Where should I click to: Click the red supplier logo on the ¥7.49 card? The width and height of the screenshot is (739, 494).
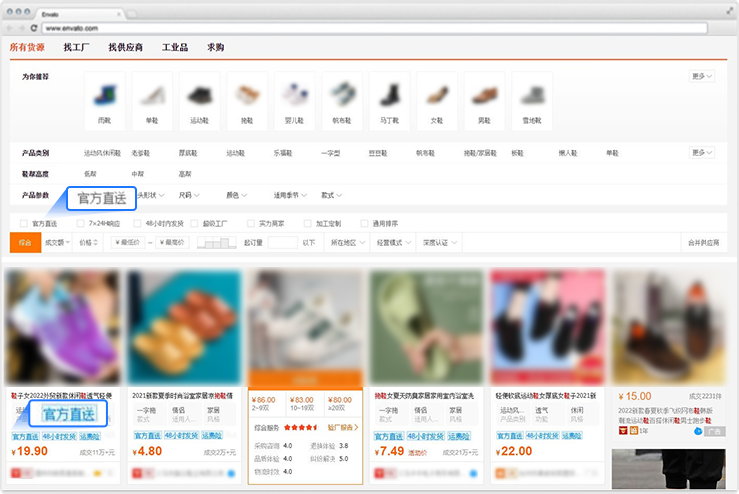pyautogui.click(x=380, y=473)
